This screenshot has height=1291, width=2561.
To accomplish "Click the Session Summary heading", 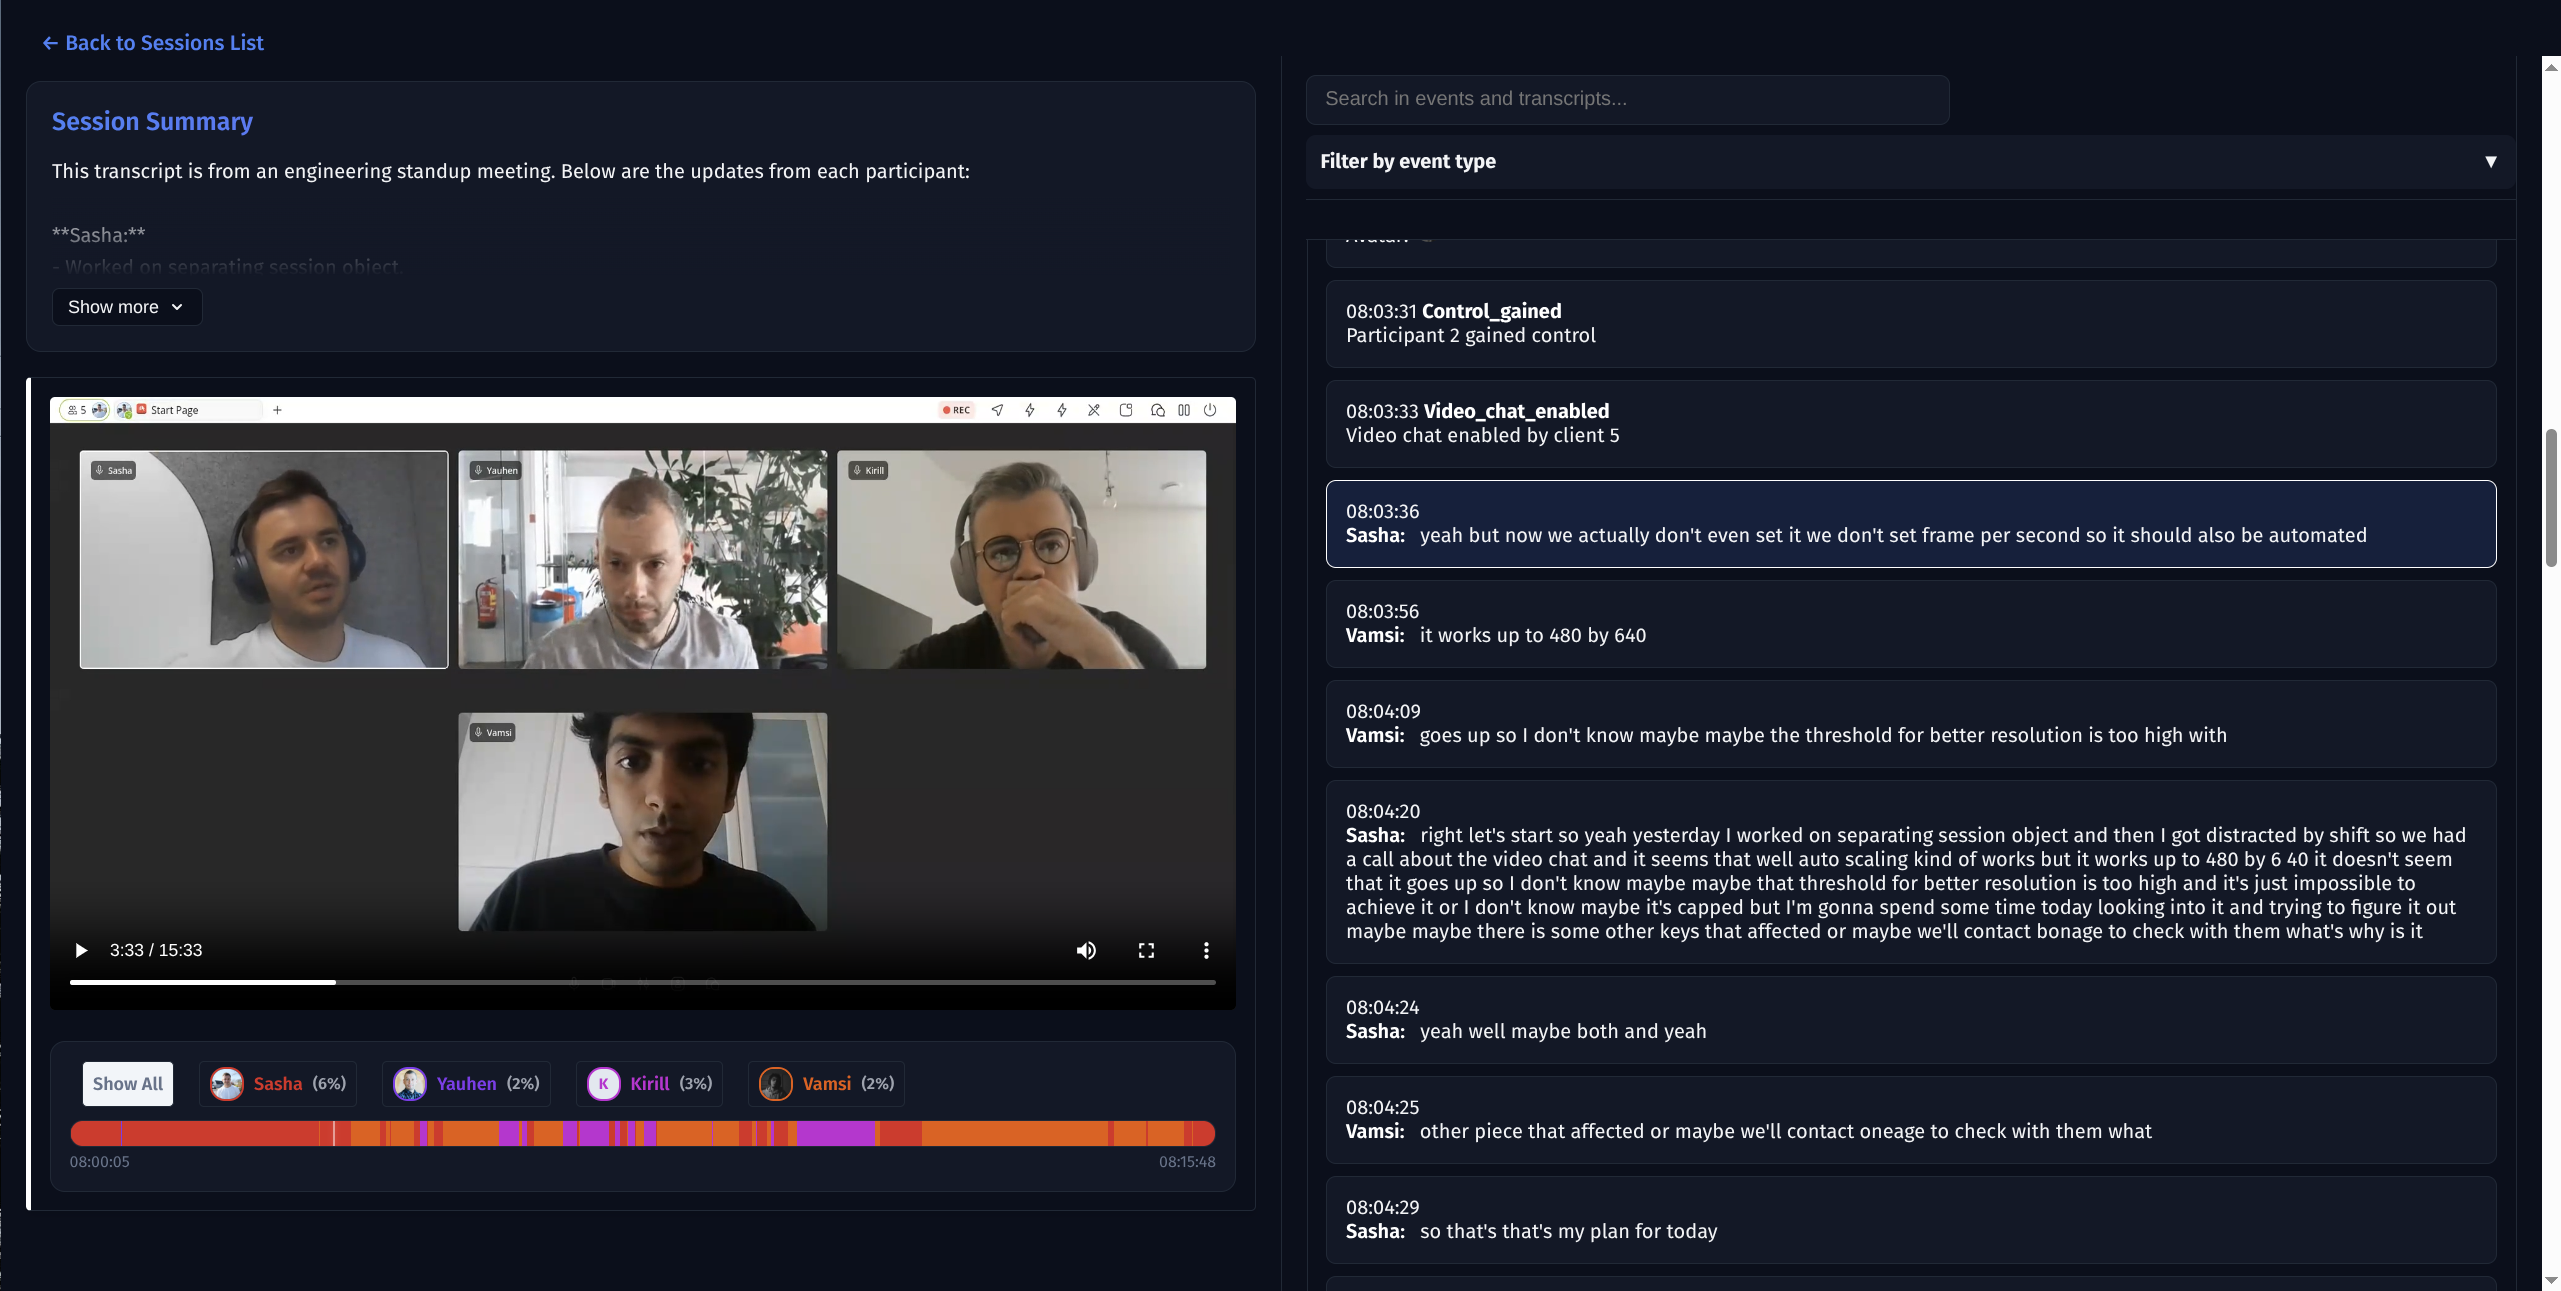I will (152, 122).
